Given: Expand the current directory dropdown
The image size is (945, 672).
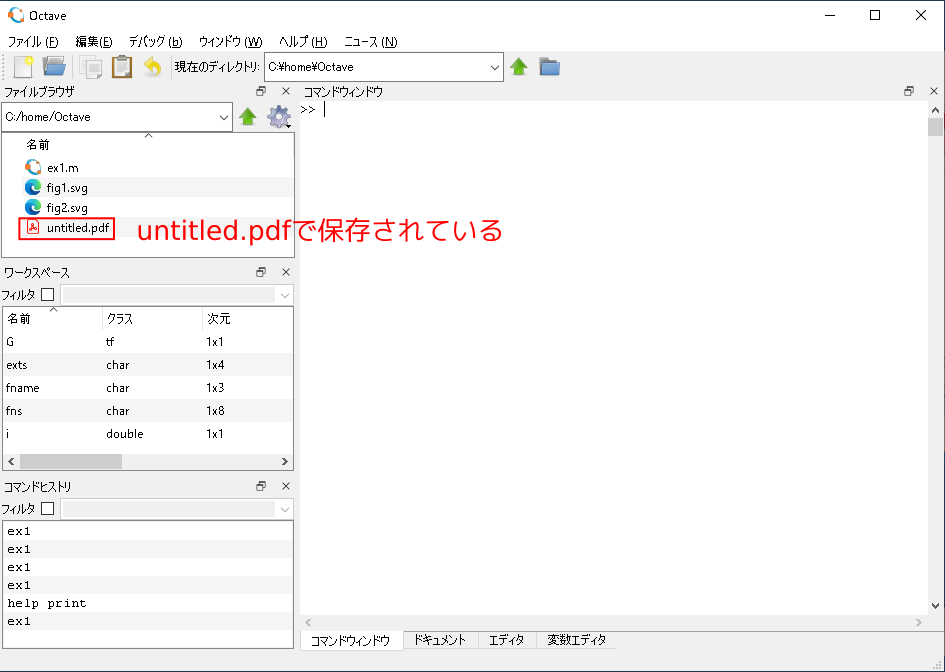Looking at the screenshot, I should coord(495,67).
